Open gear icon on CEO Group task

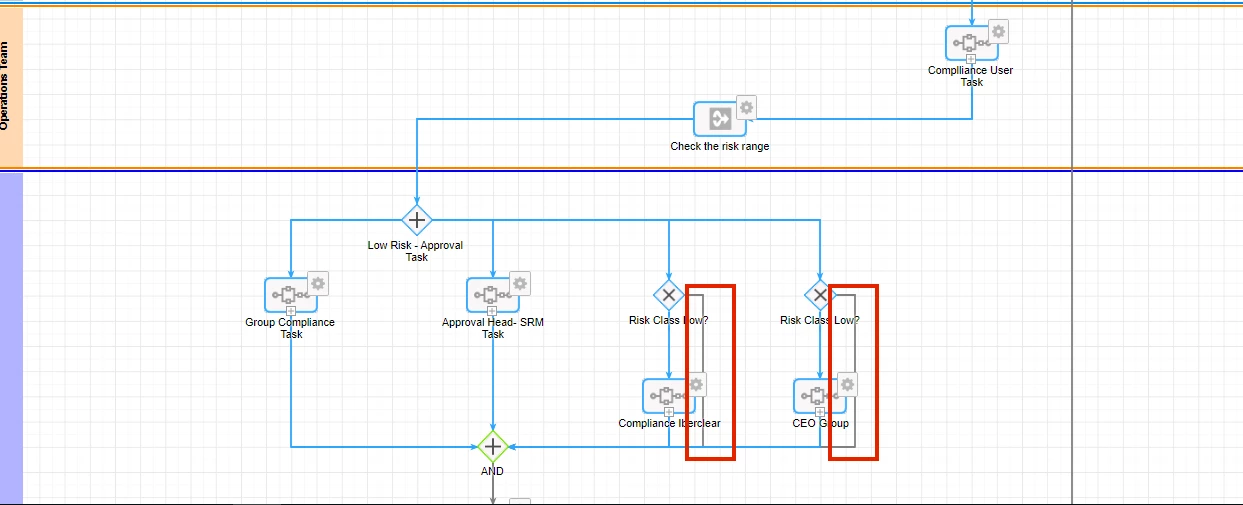pyautogui.click(x=848, y=384)
